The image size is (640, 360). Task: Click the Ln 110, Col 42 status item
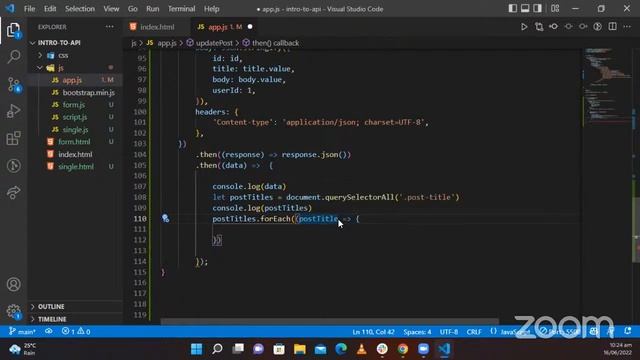[x=373, y=332]
